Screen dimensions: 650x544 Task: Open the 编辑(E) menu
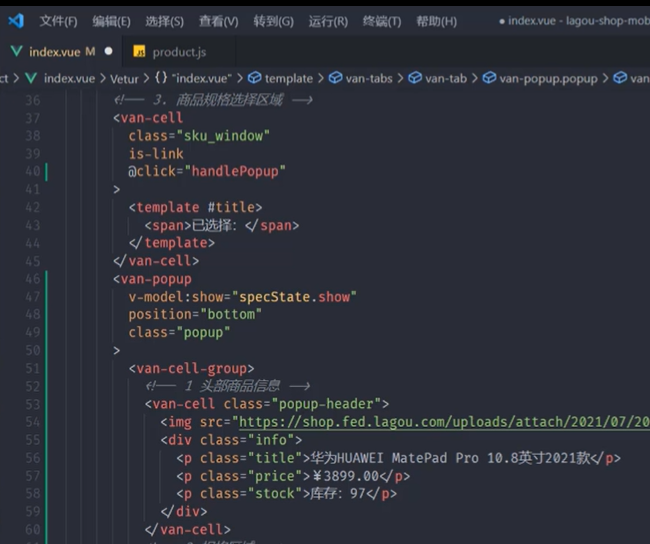coord(112,21)
